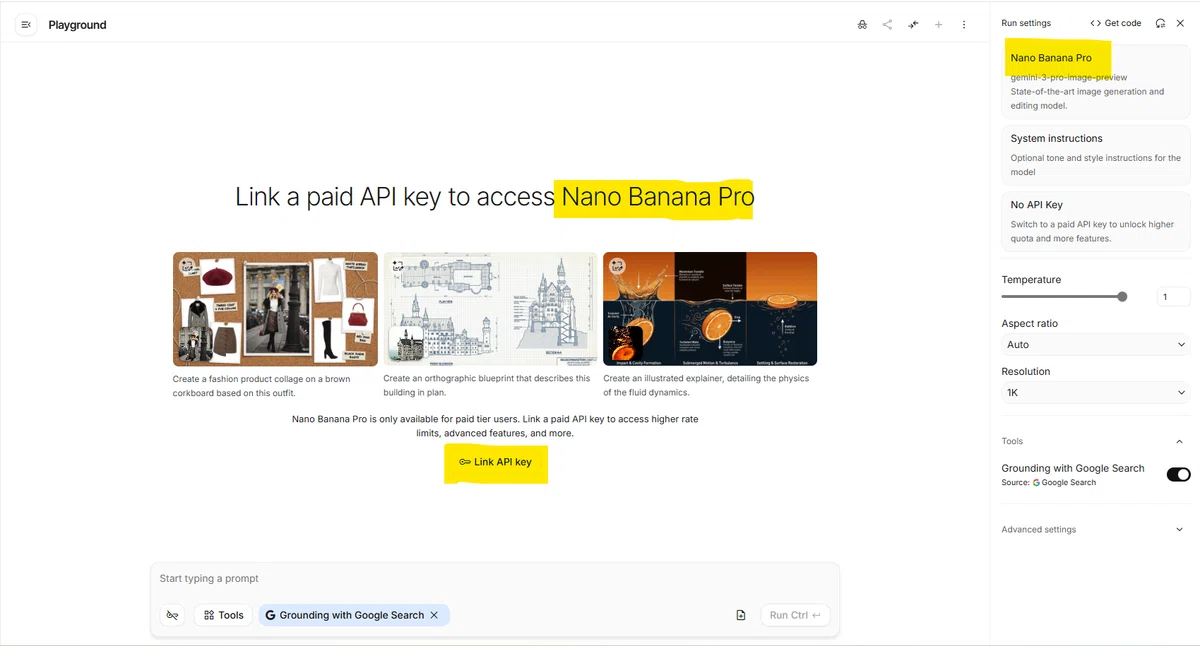The height and width of the screenshot is (646, 1200).
Task: Click the Run Ctrl button
Action: pos(795,615)
